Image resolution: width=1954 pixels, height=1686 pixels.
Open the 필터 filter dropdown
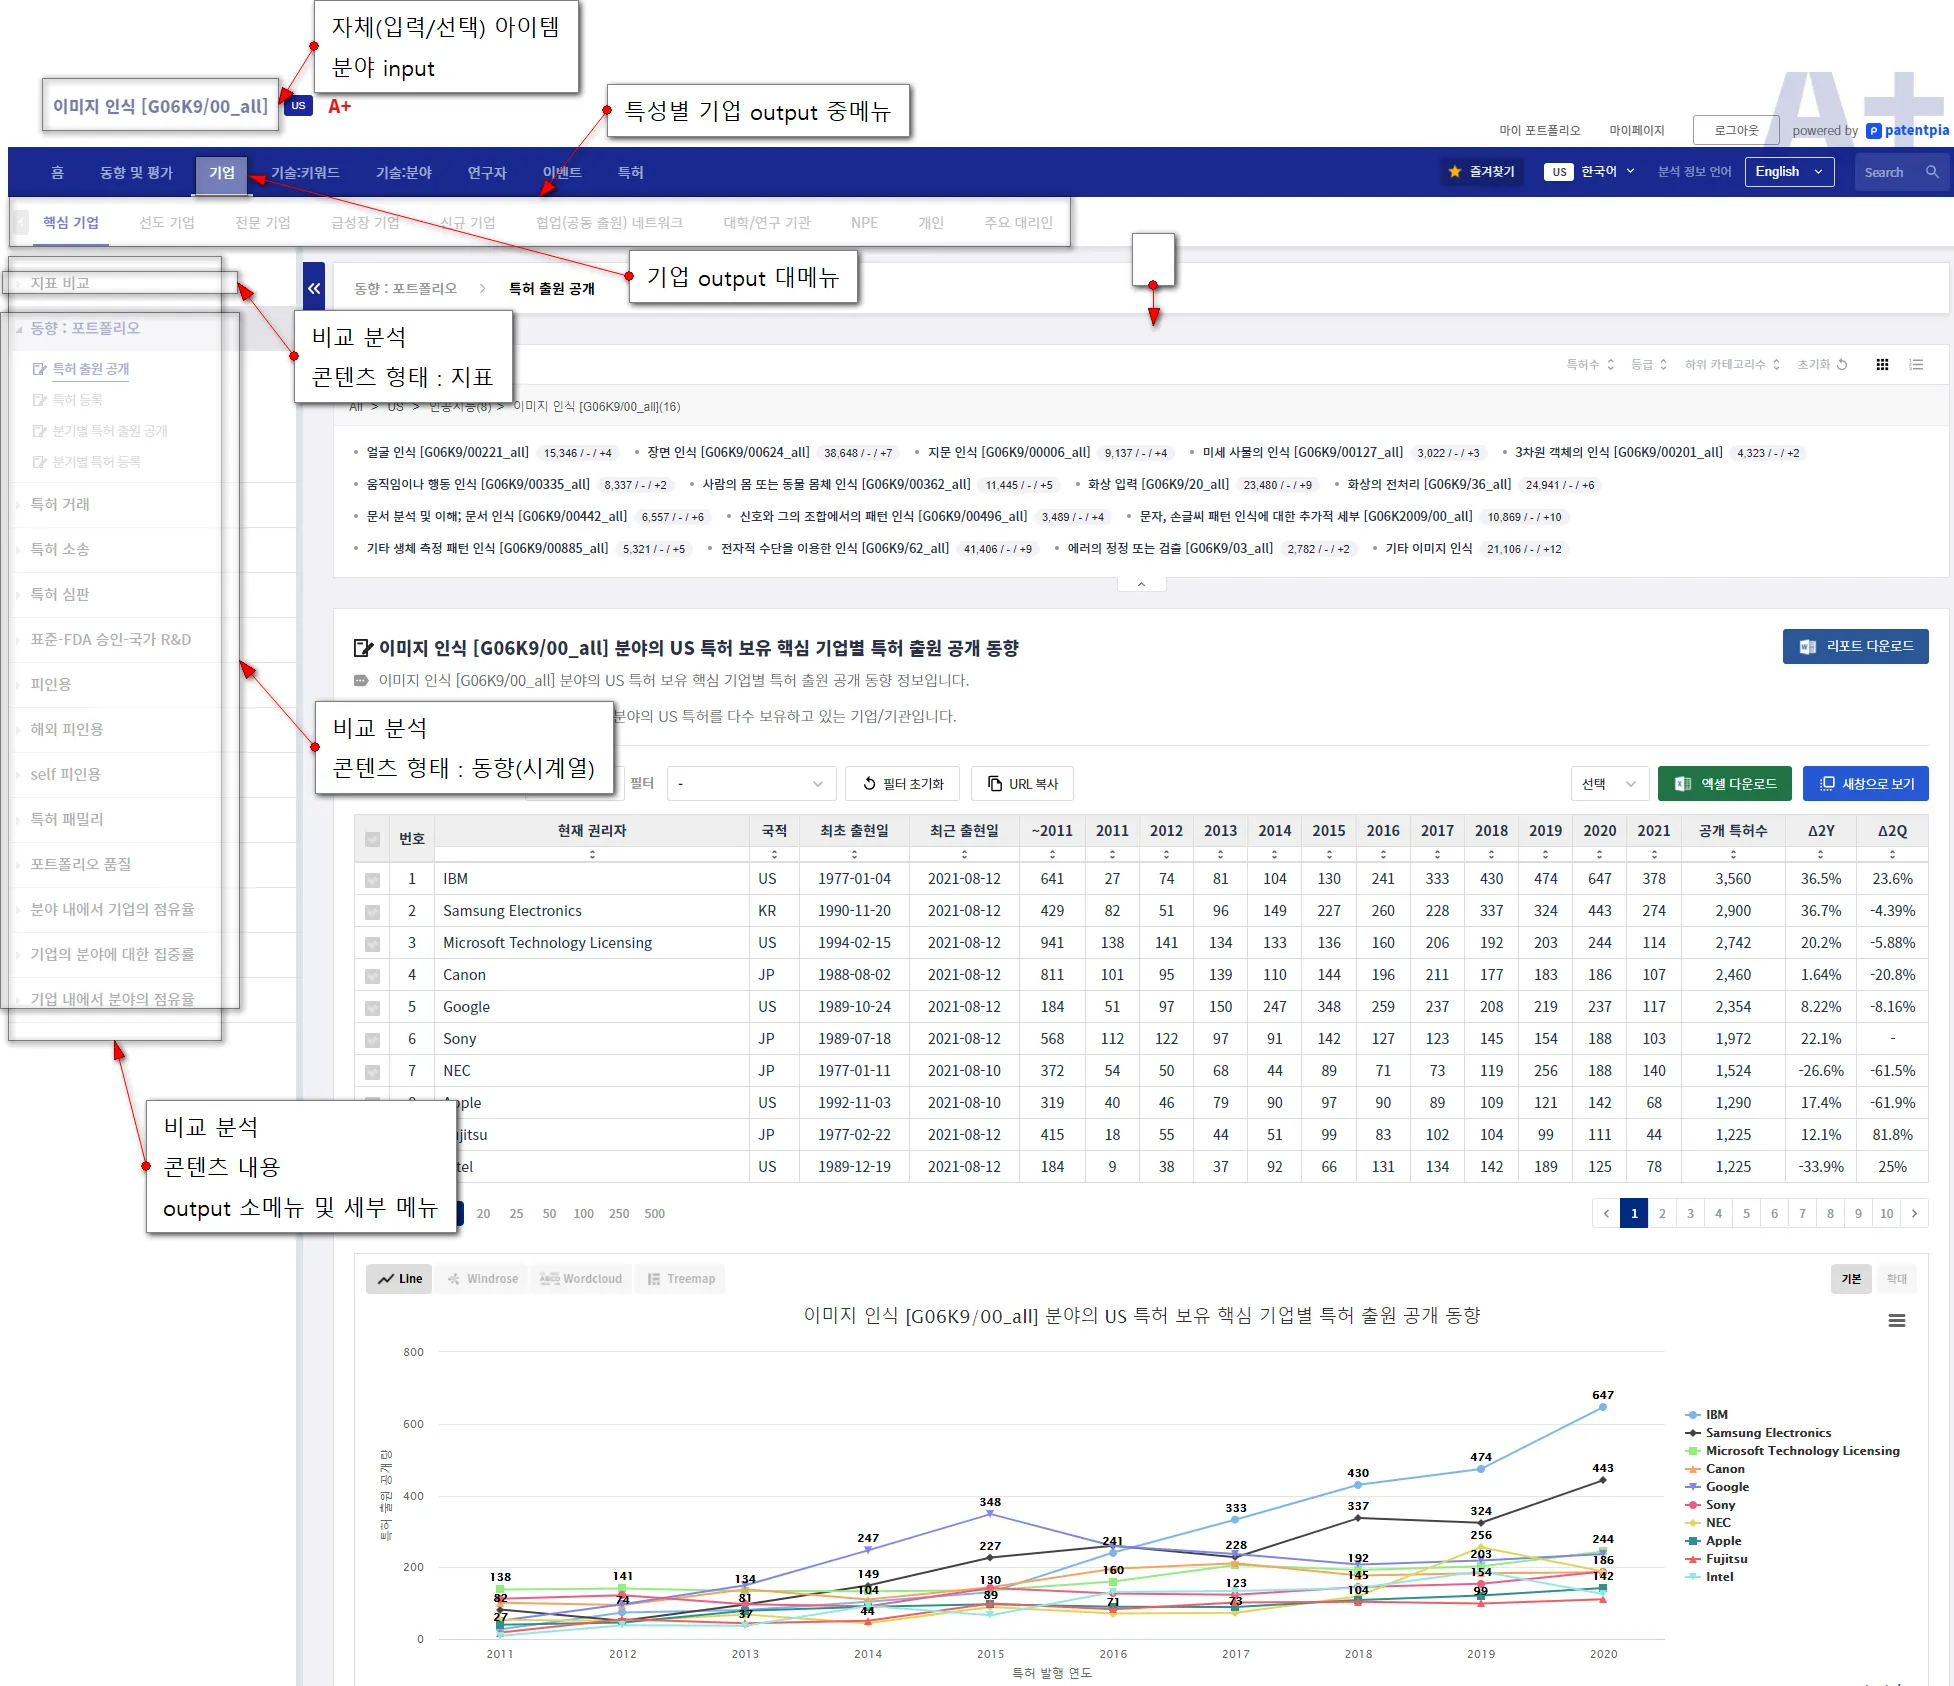[x=751, y=784]
